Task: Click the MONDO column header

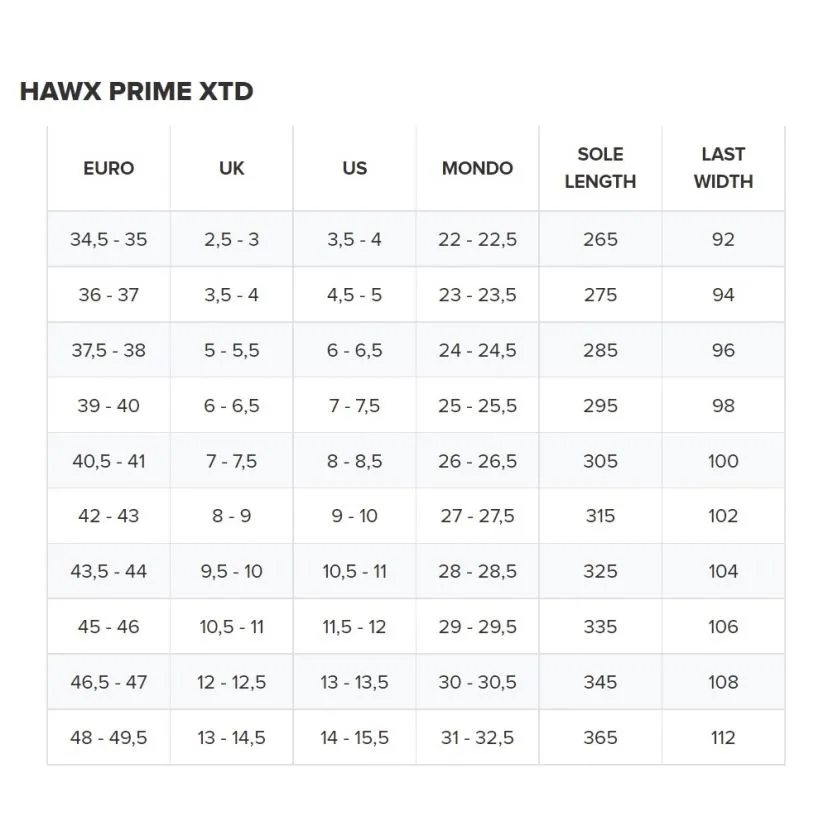Action: point(477,168)
